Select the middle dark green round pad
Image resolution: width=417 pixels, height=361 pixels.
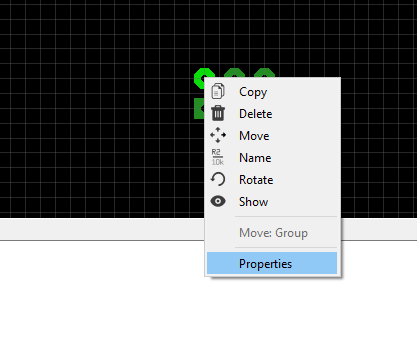pyautogui.click(x=235, y=73)
